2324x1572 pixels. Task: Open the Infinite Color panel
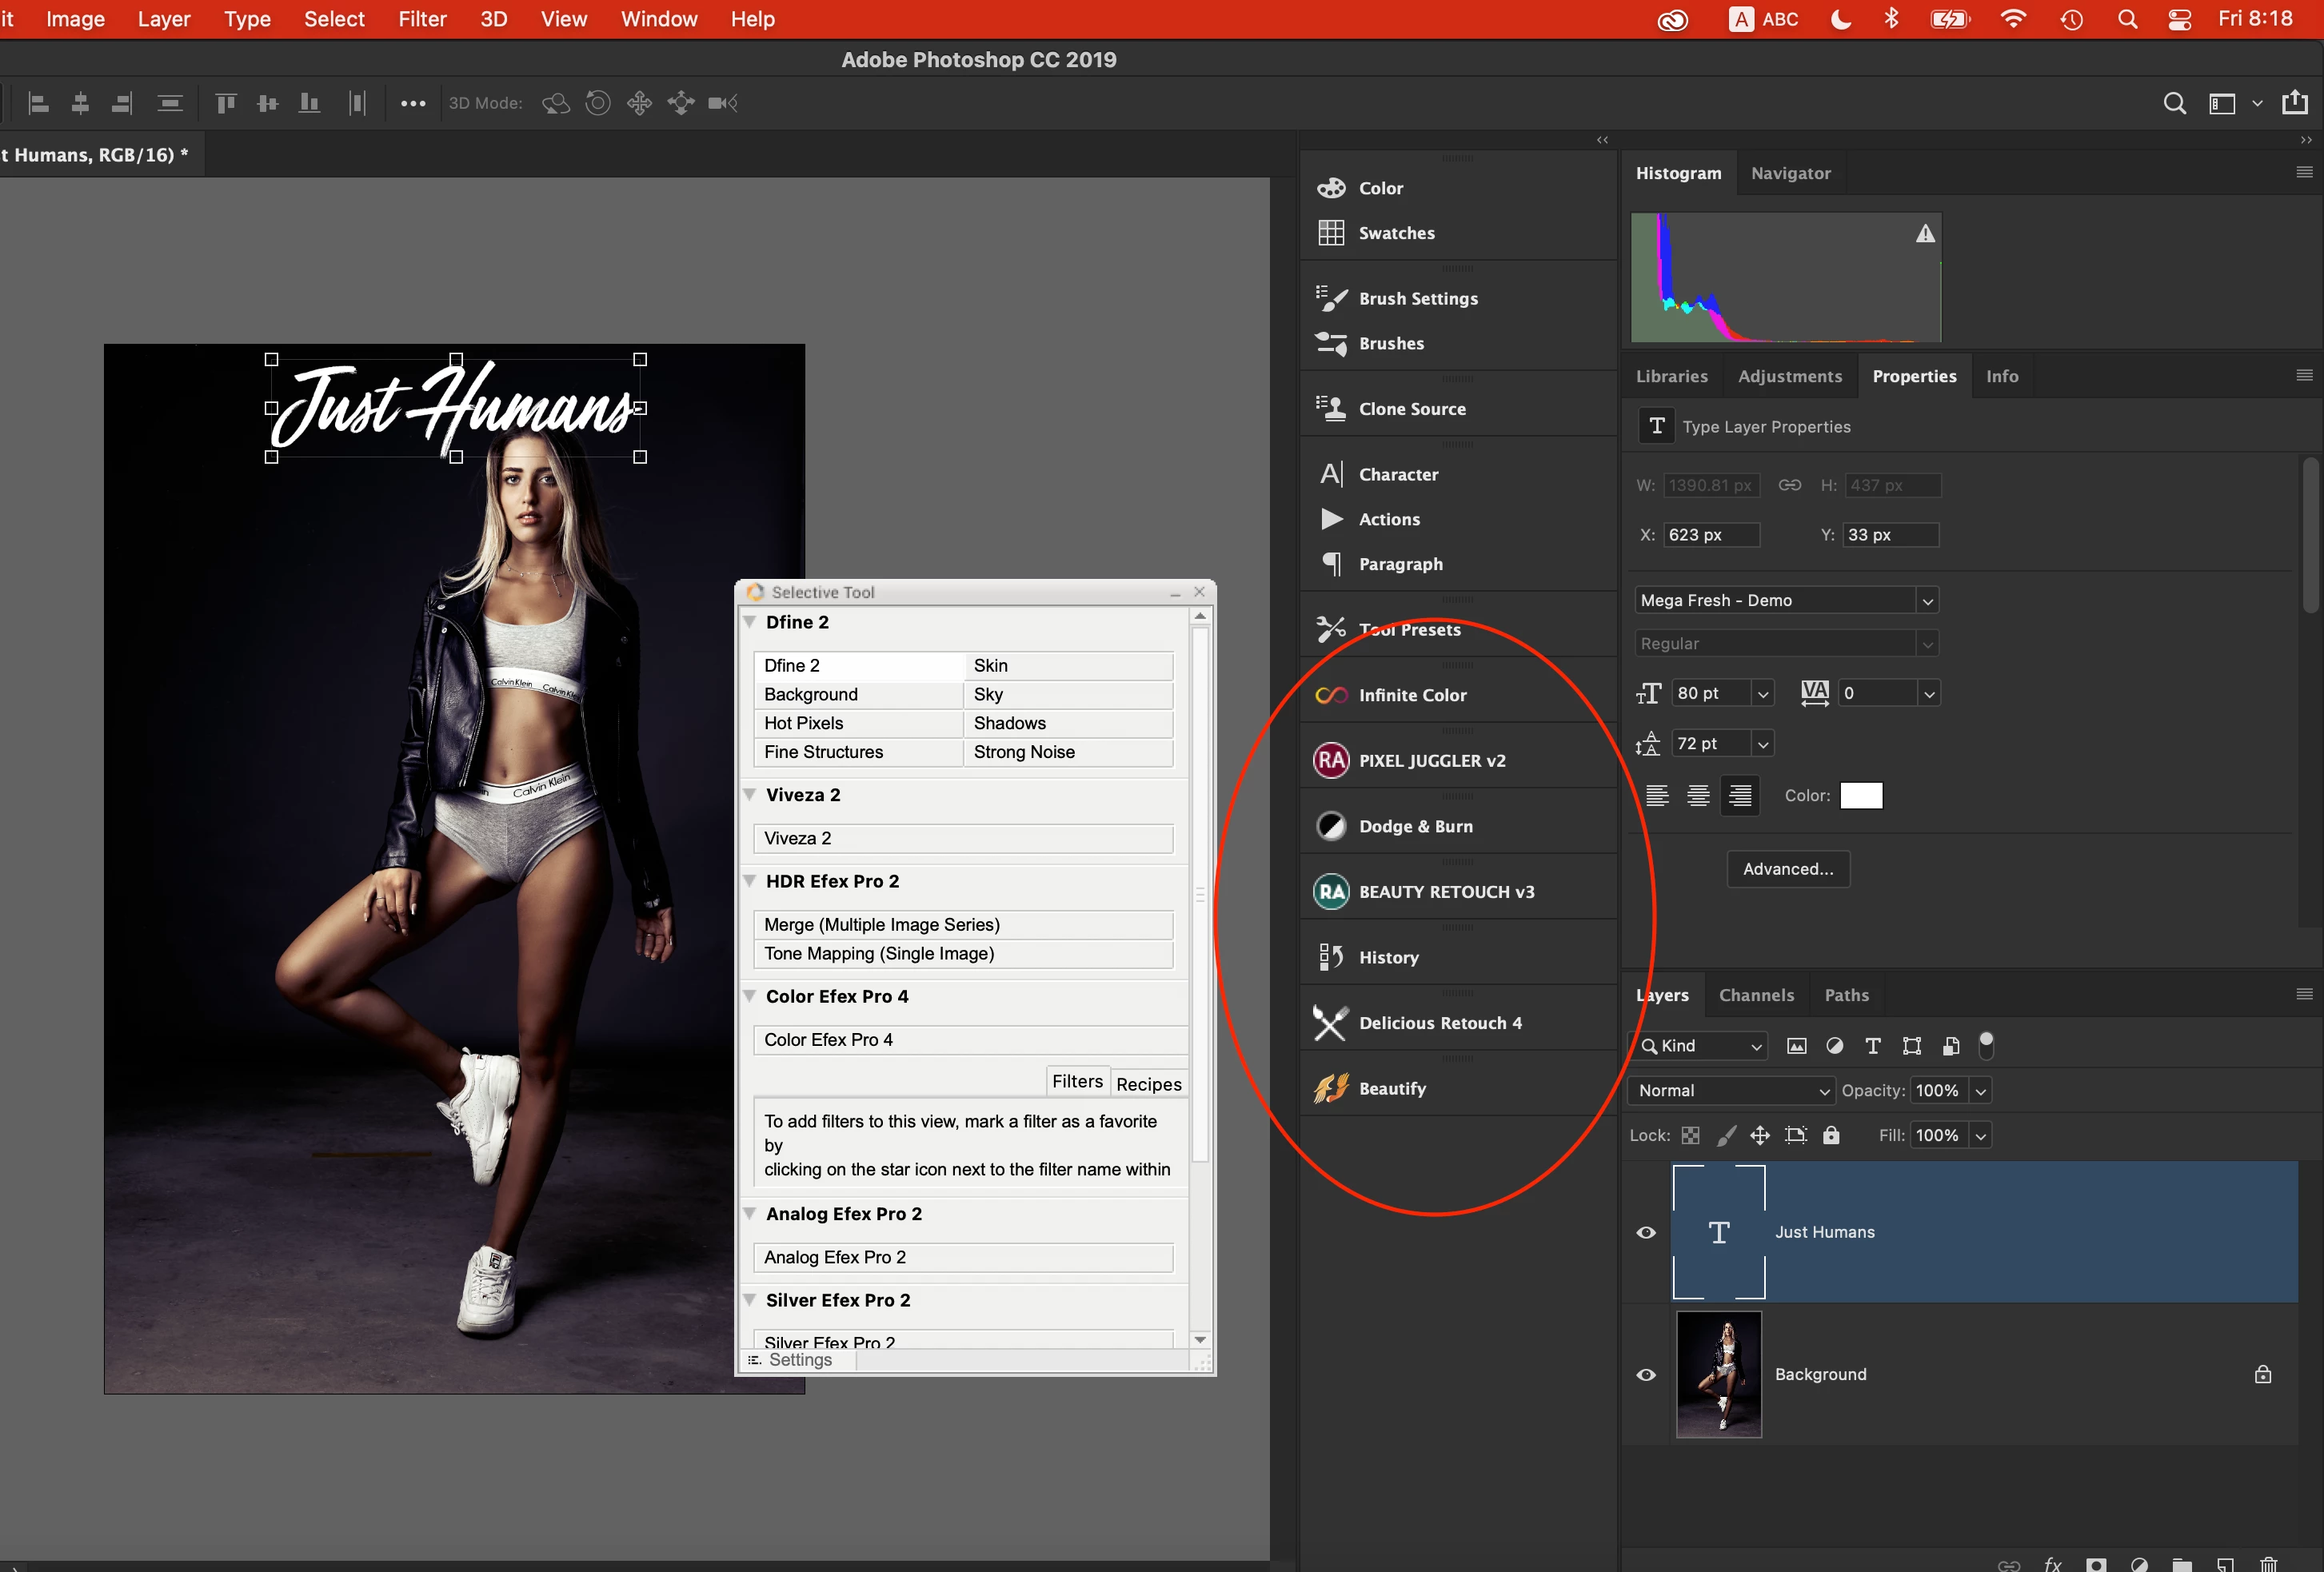click(x=1411, y=695)
